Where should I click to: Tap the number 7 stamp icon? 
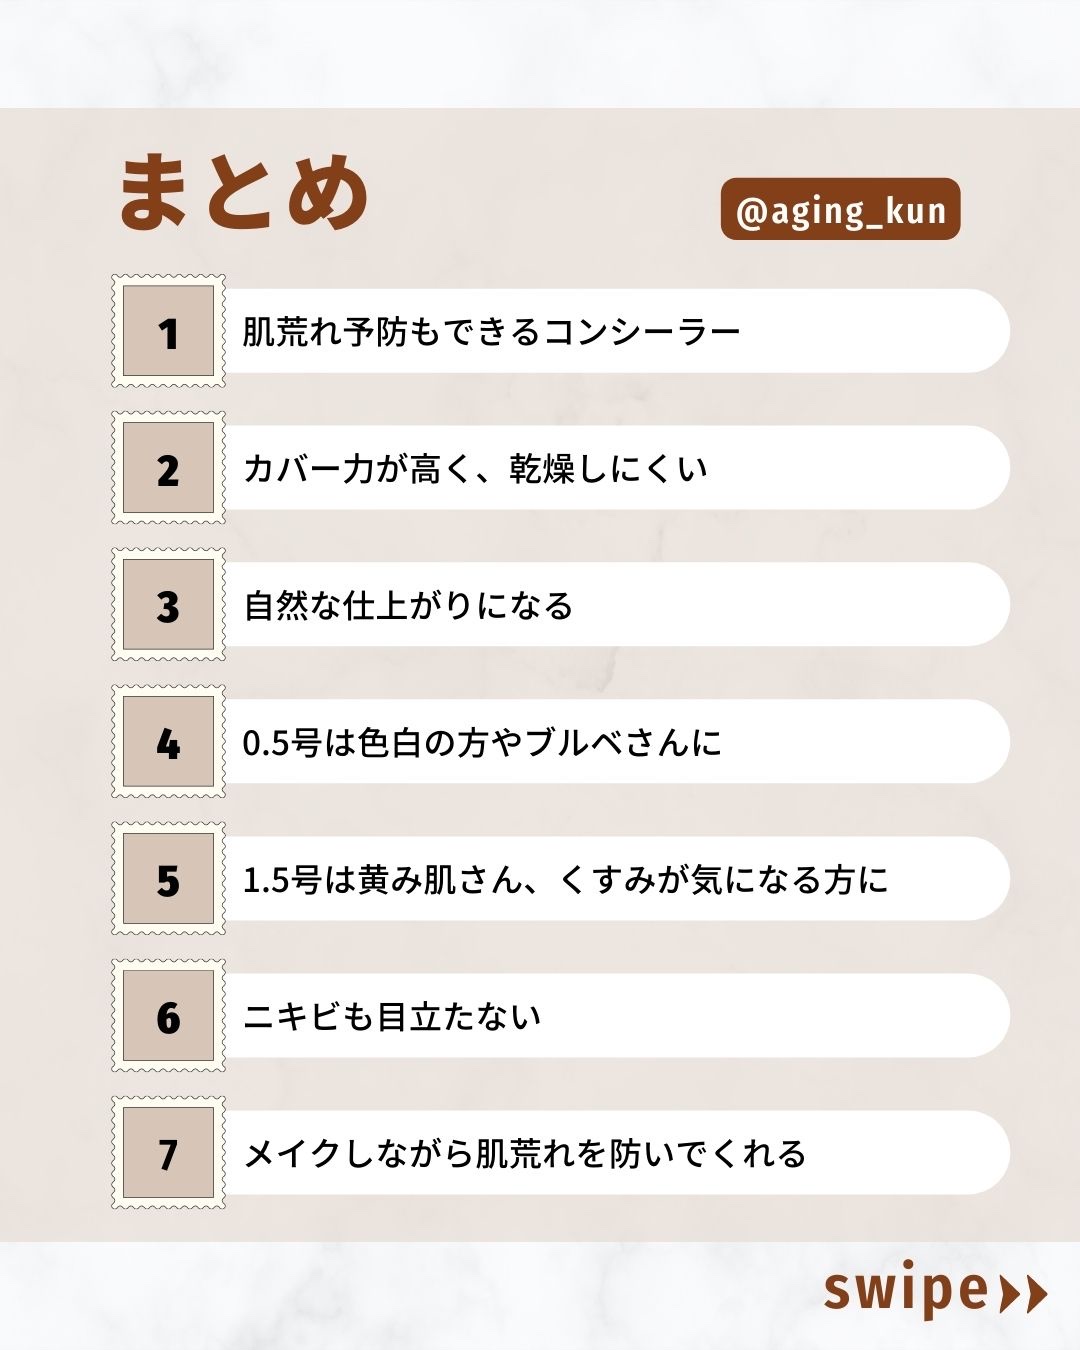[x=168, y=1153]
